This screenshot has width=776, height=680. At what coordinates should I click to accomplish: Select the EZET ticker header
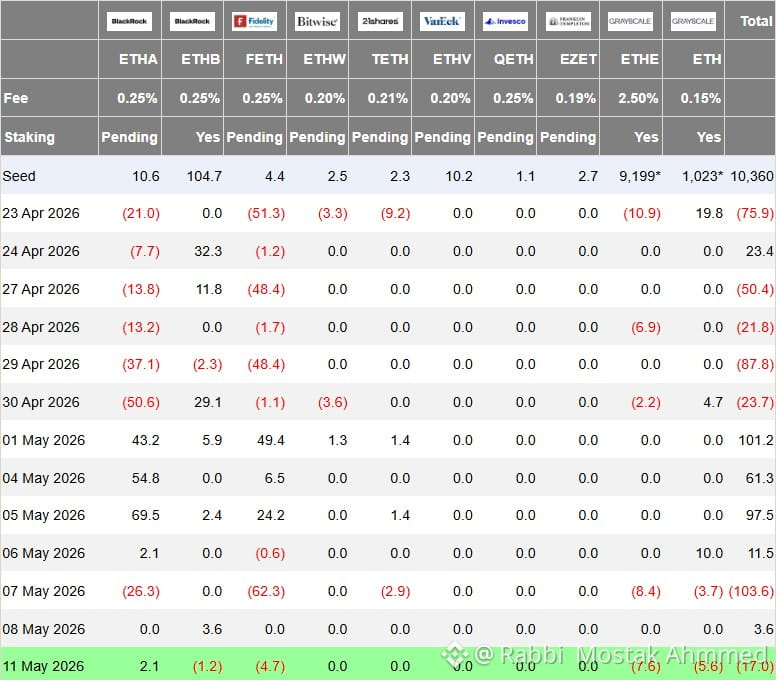578,59
